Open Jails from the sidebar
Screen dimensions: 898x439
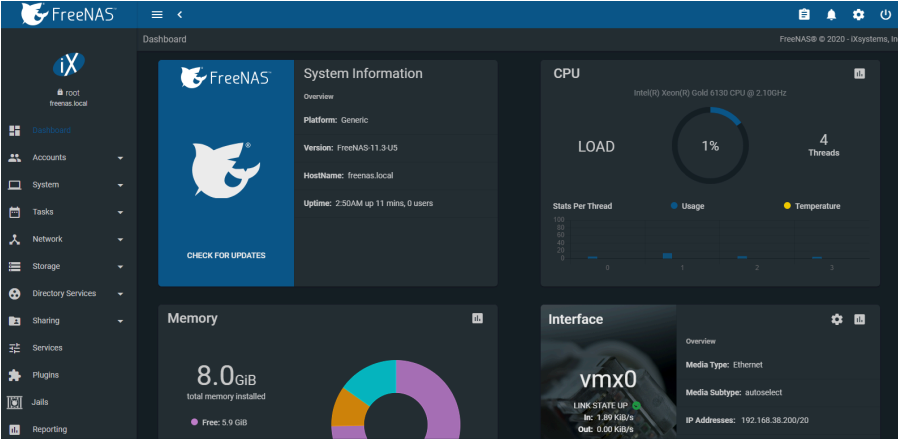pos(41,402)
